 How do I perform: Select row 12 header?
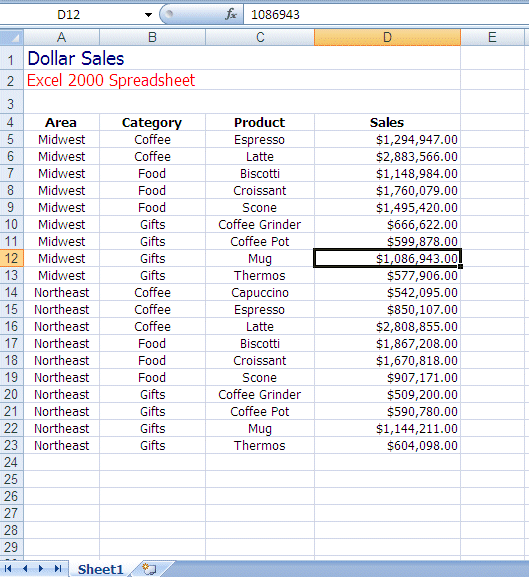pos(12,258)
